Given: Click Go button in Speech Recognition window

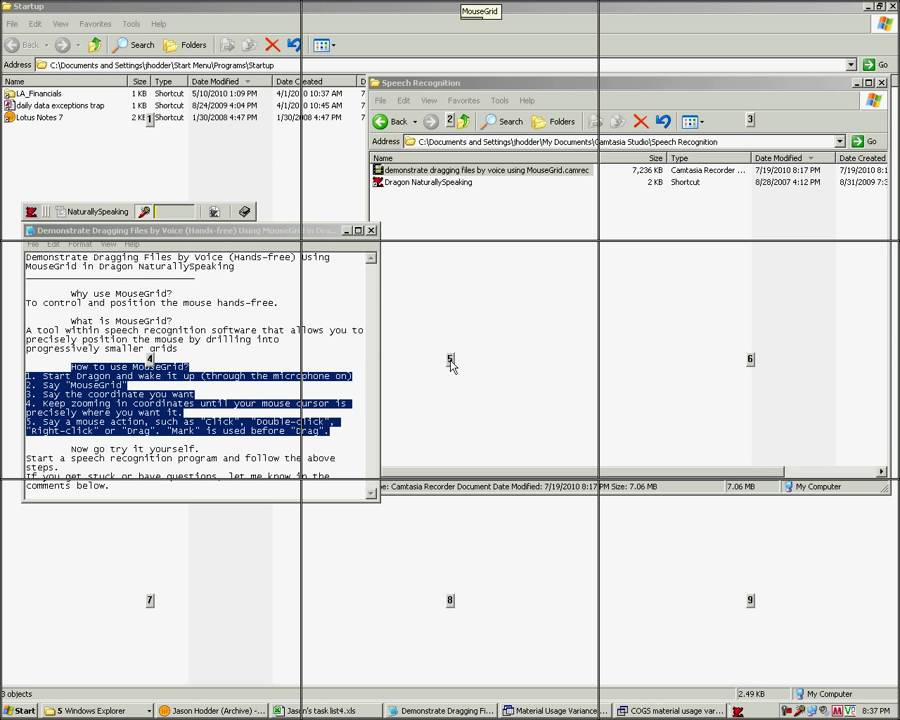Looking at the screenshot, I should pos(865,141).
